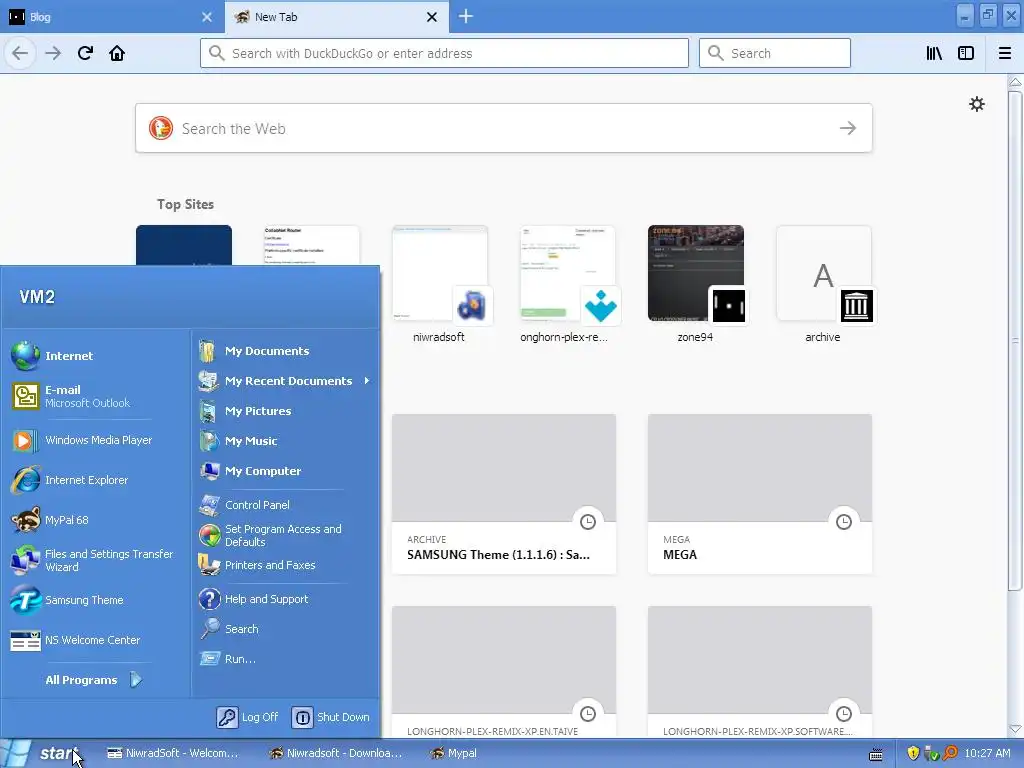Launch Internet from Start menu
The height and width of the screenshot is (768, 1024).
[96, 356]
